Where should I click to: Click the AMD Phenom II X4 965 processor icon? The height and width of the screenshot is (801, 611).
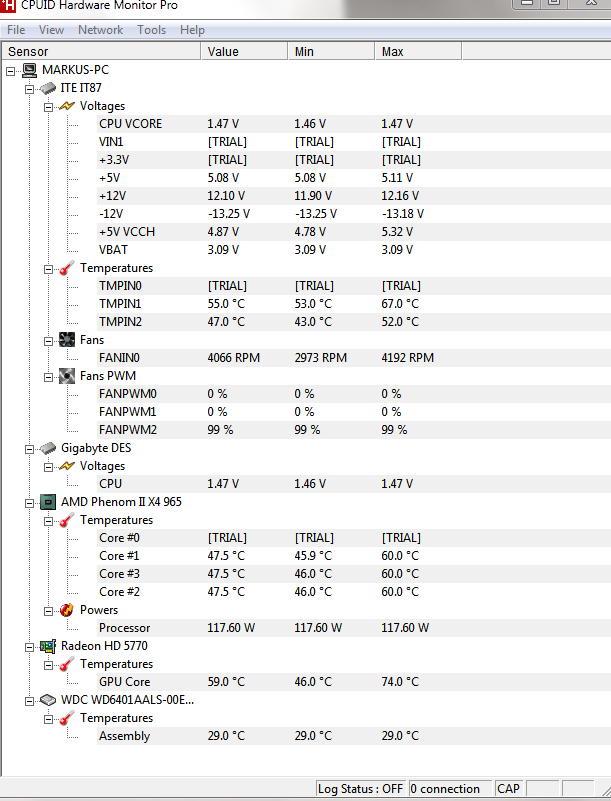coord(48,502)
